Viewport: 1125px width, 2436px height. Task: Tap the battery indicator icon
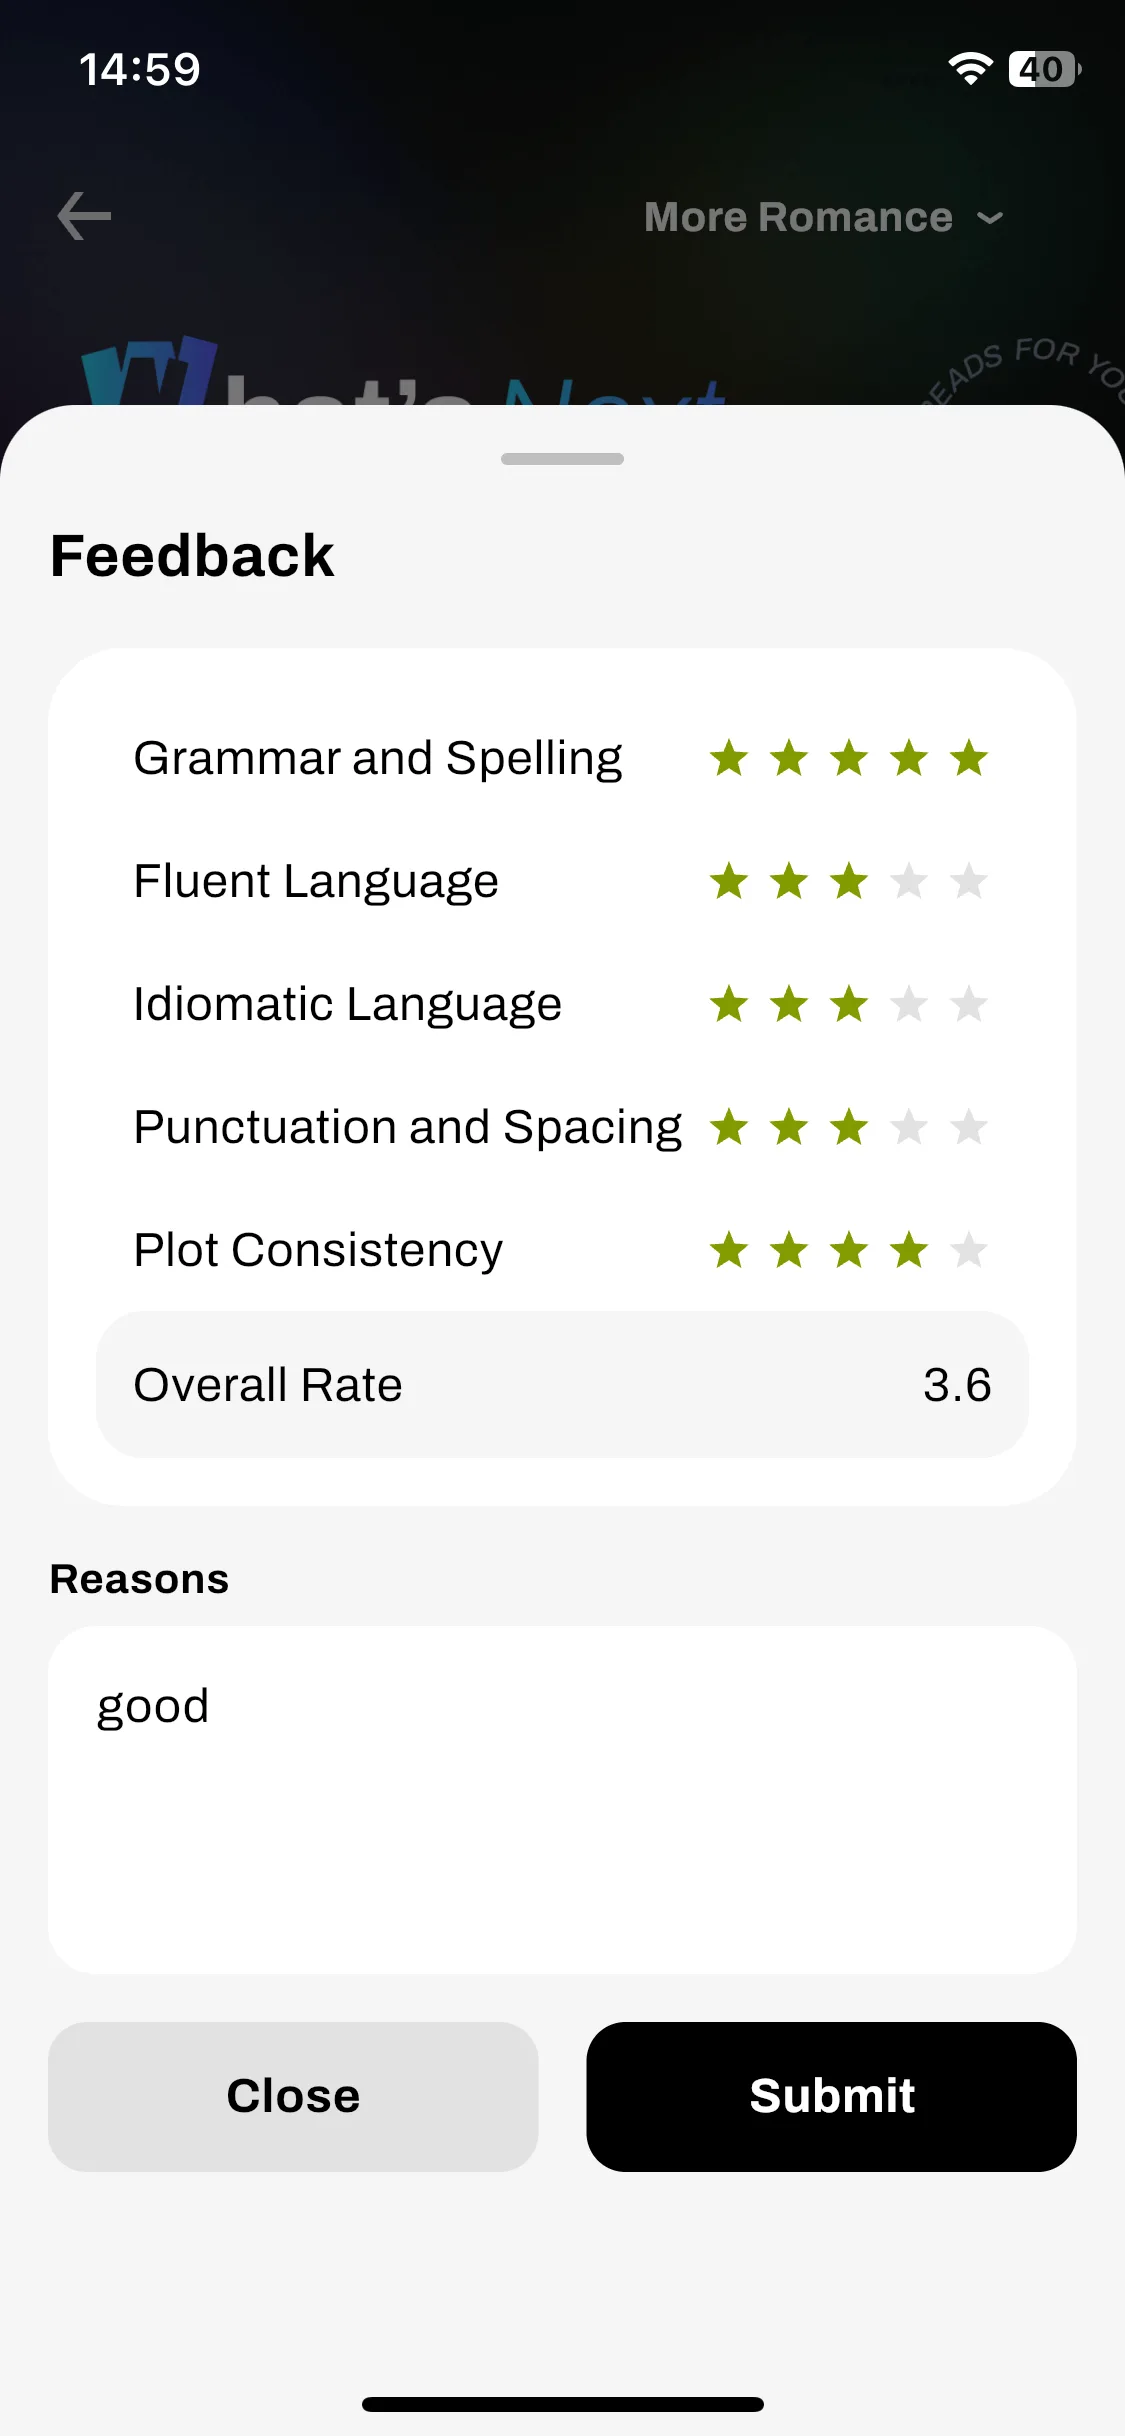point(1045,69)
